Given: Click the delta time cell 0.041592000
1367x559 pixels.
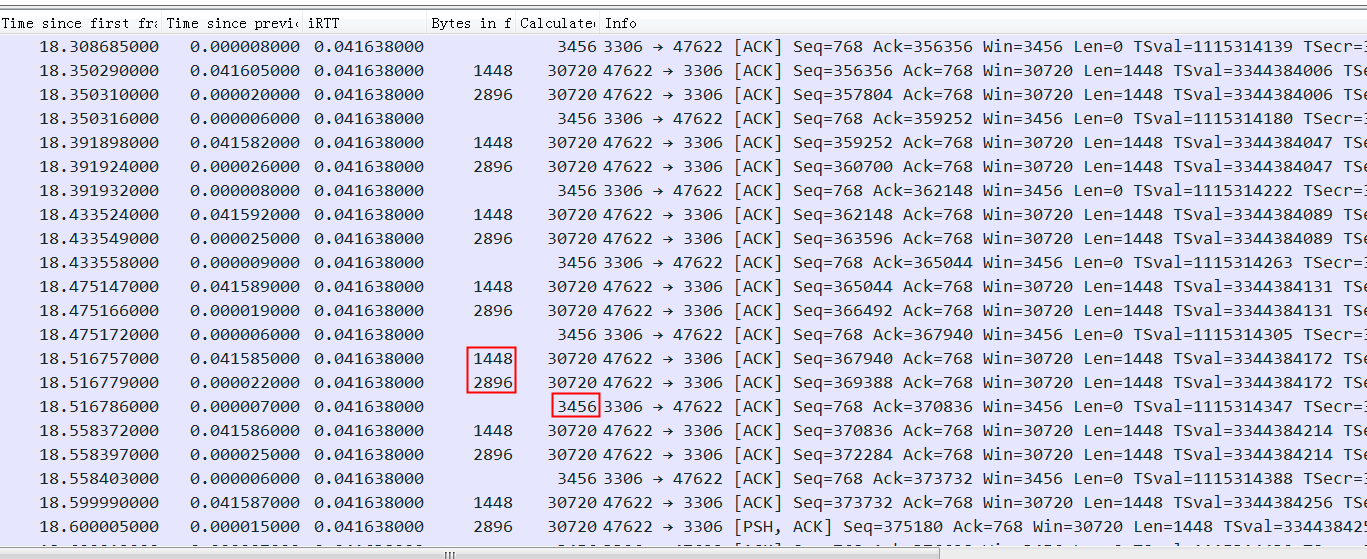Looking at the screenshot, I should click(x=245, y=215).
